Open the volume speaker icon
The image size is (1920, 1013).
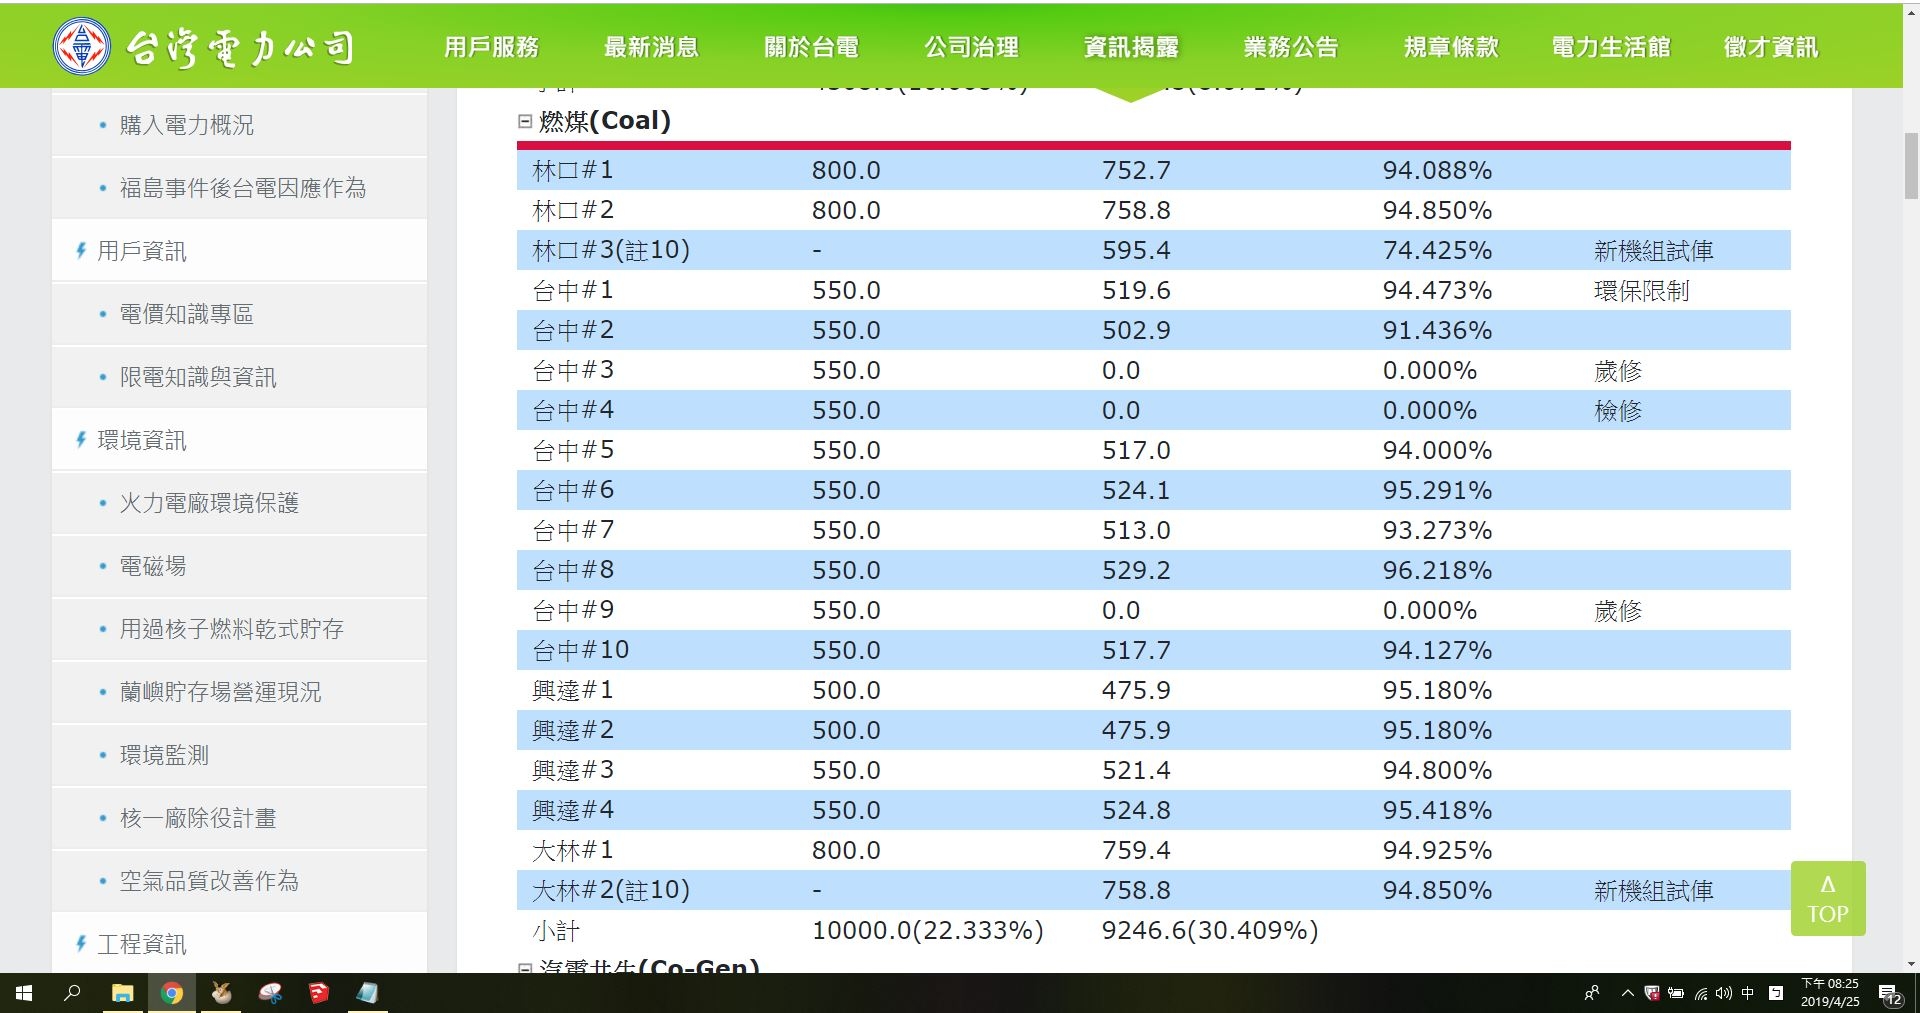pos(1723,993)
